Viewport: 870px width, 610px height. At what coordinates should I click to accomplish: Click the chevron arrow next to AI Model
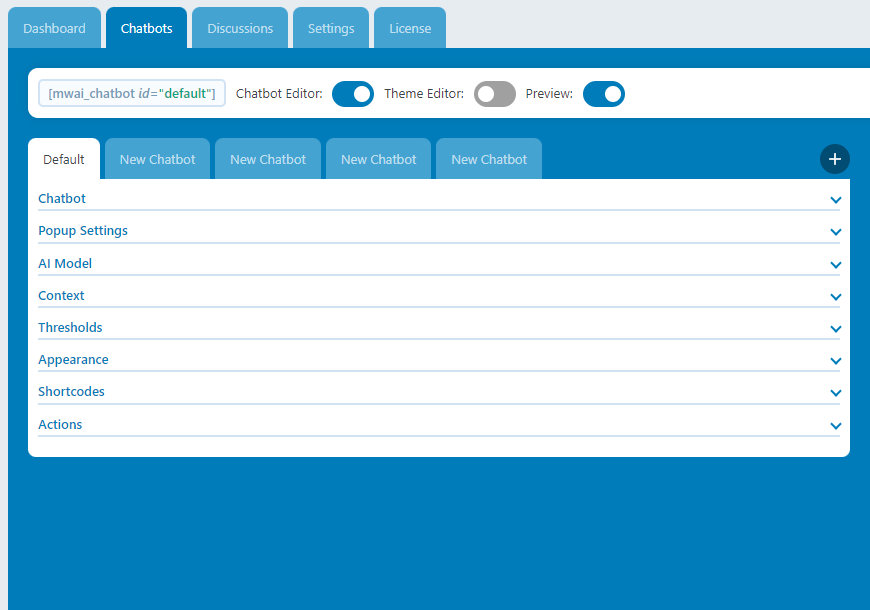pos(835,265)
